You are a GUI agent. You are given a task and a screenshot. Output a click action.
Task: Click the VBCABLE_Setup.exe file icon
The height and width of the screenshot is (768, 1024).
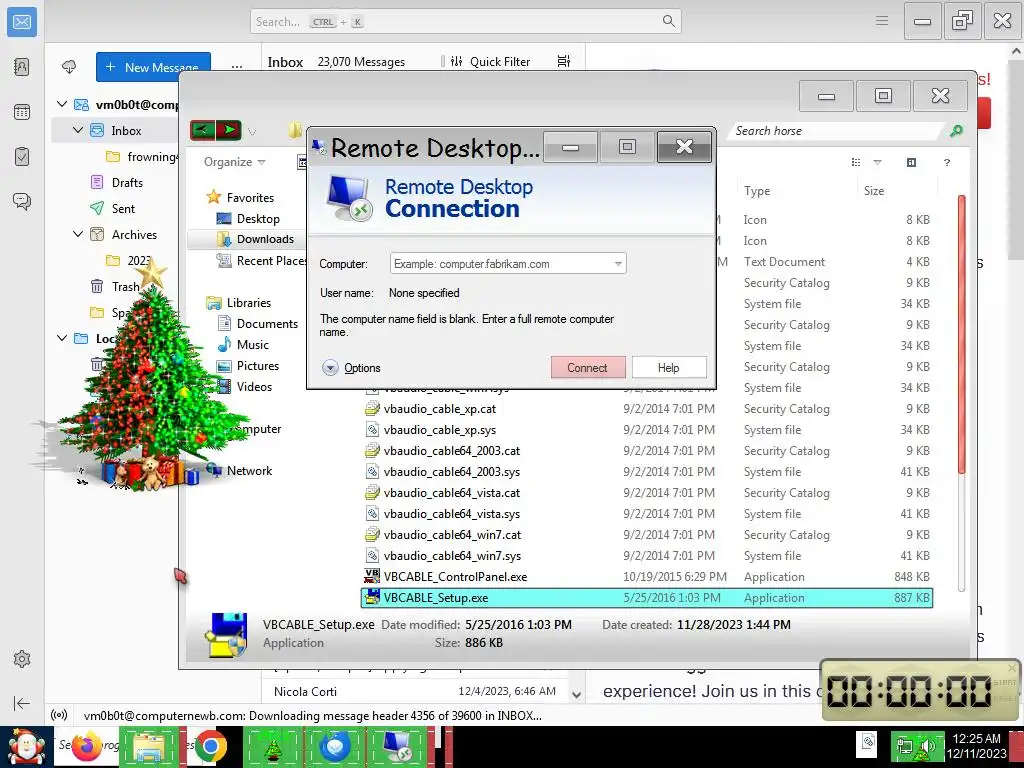(x=372, y=598)
